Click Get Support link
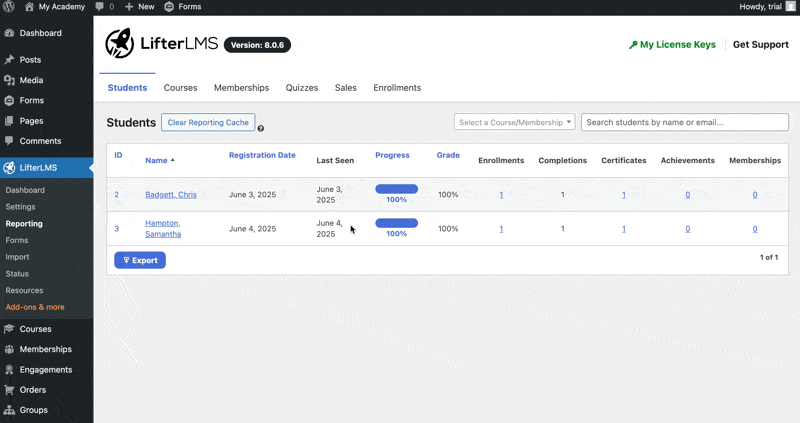The image size is (800, 423). tap(761, 45)
